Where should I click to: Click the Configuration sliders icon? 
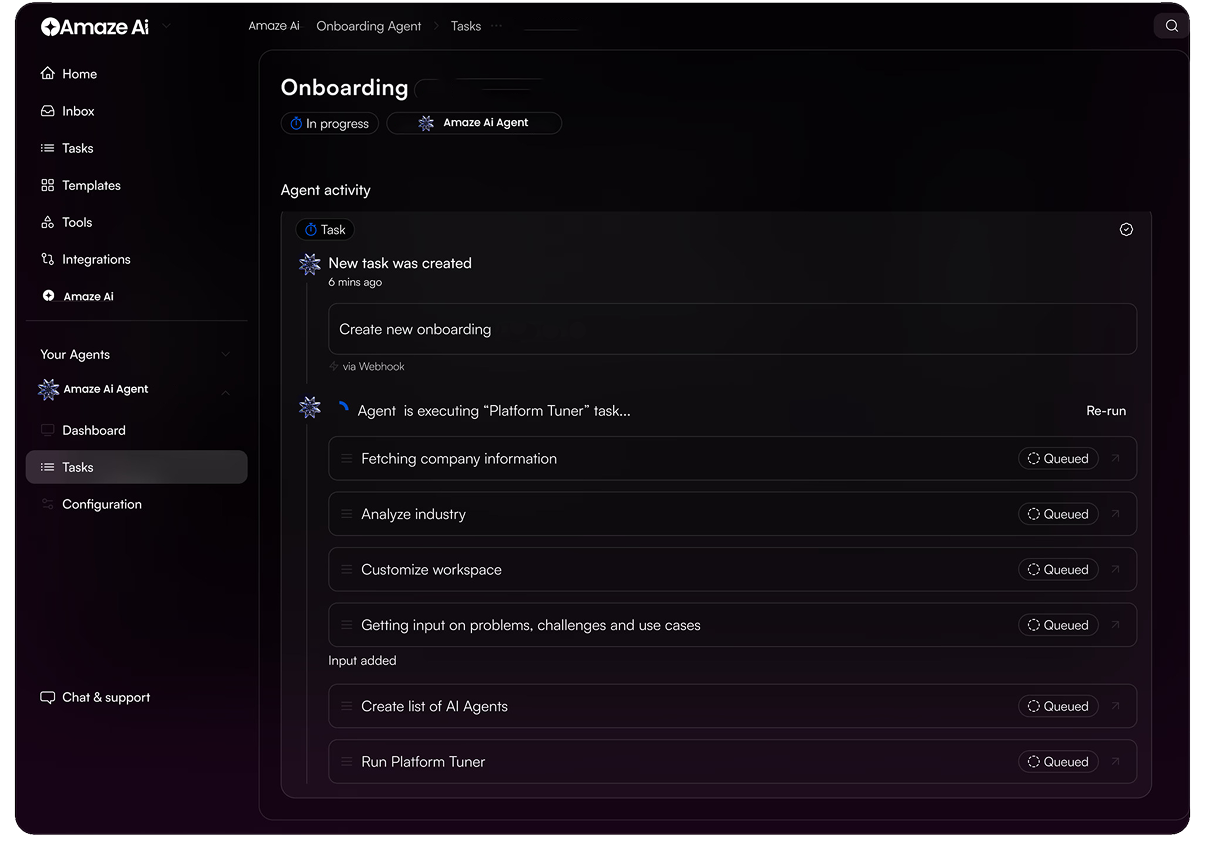(x=47, y=504)
